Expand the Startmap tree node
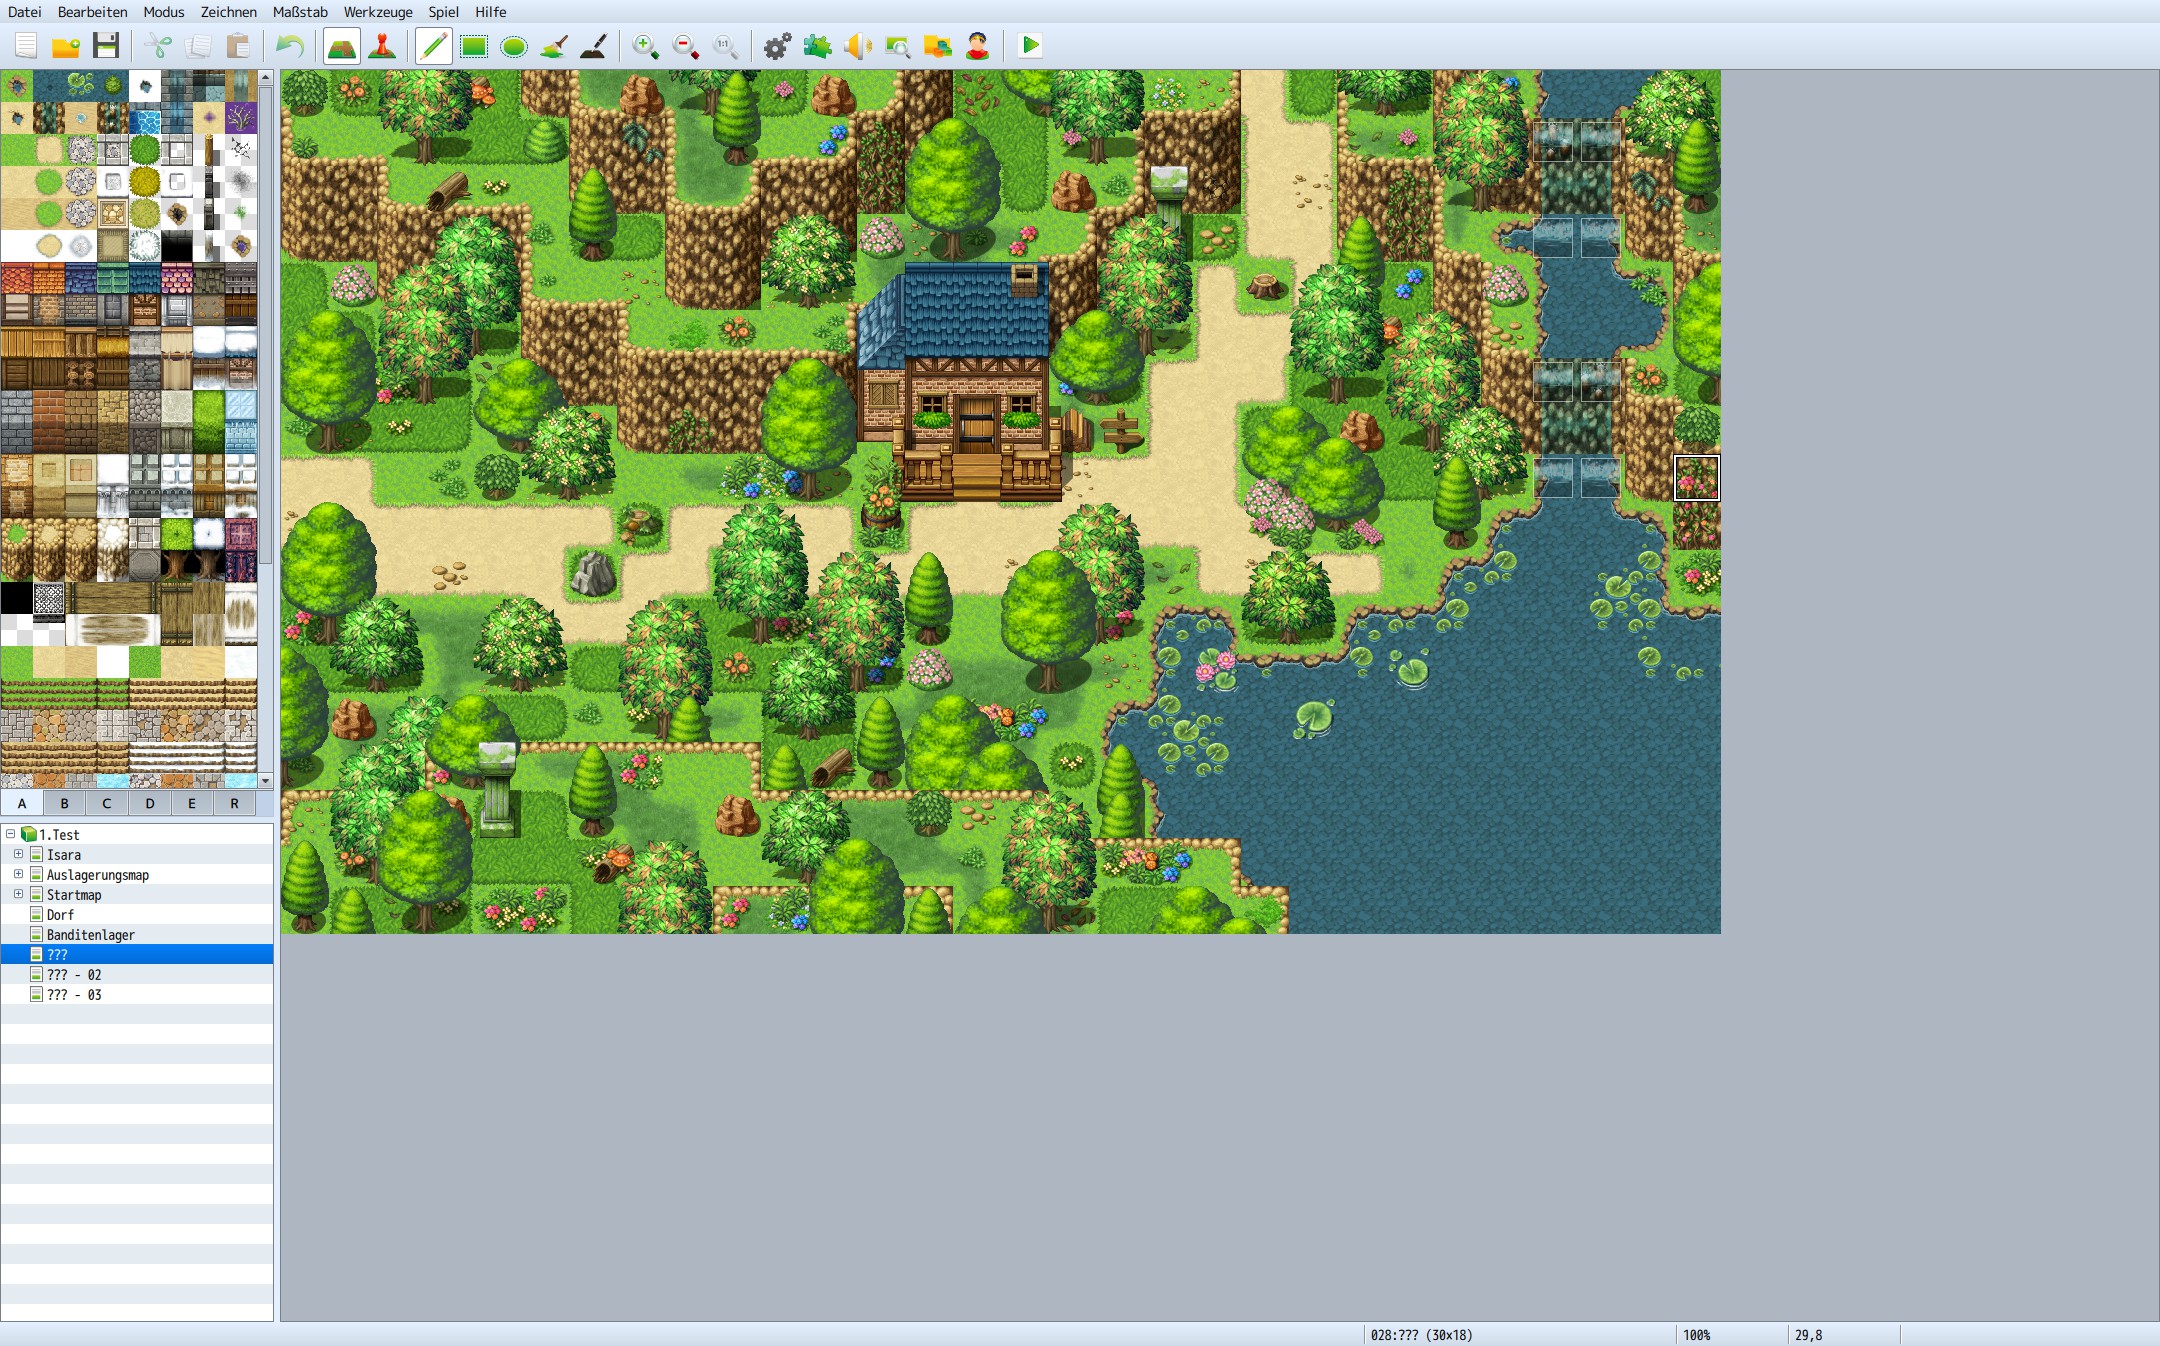Screen dimensions: 2160x1346 coord(17,894)
